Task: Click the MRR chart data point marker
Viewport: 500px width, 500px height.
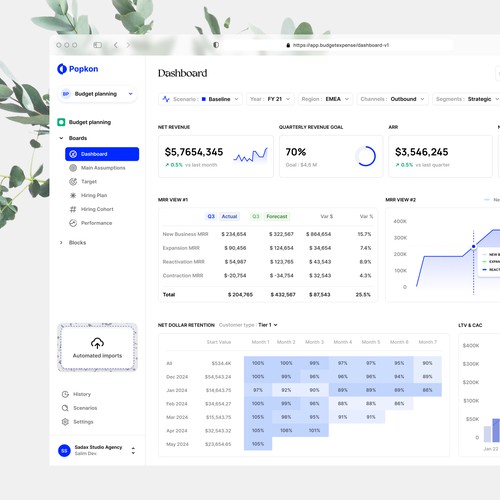Action: (x=473, y=247)
